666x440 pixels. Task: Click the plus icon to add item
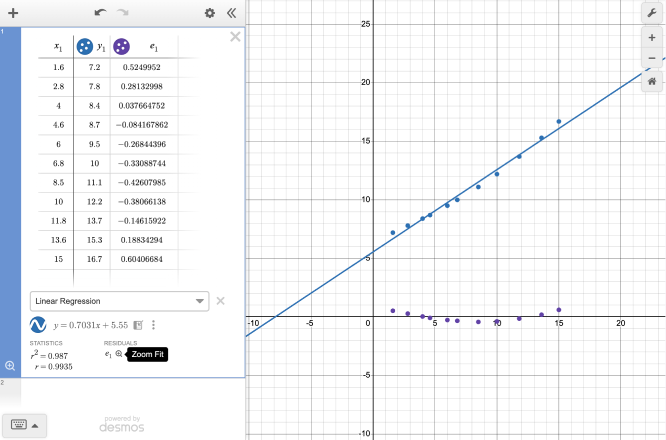tap(13, 13)
